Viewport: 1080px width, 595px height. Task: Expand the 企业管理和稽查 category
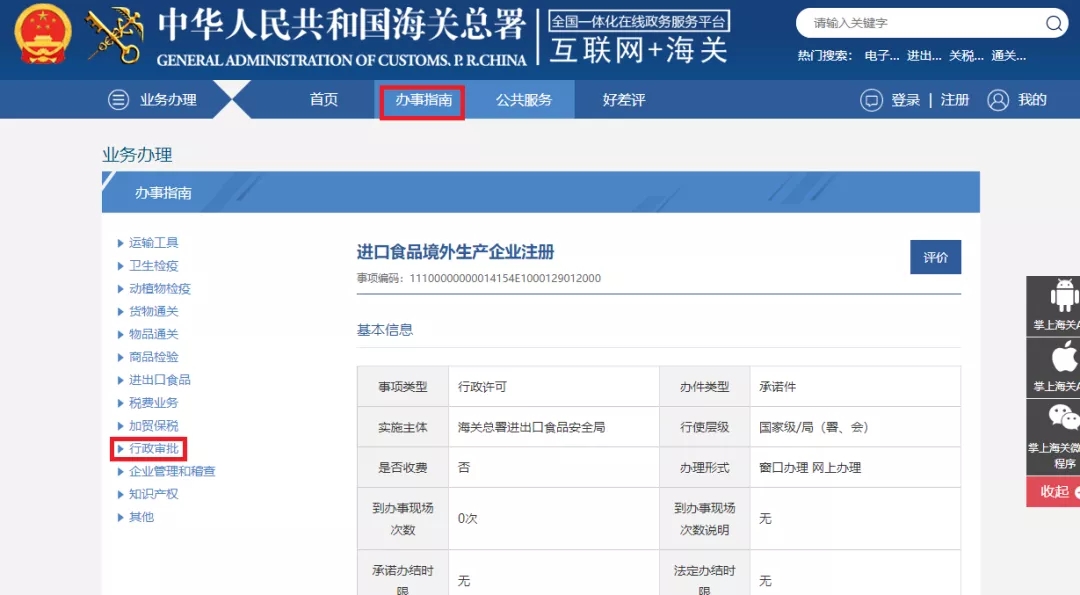(171, 471)
